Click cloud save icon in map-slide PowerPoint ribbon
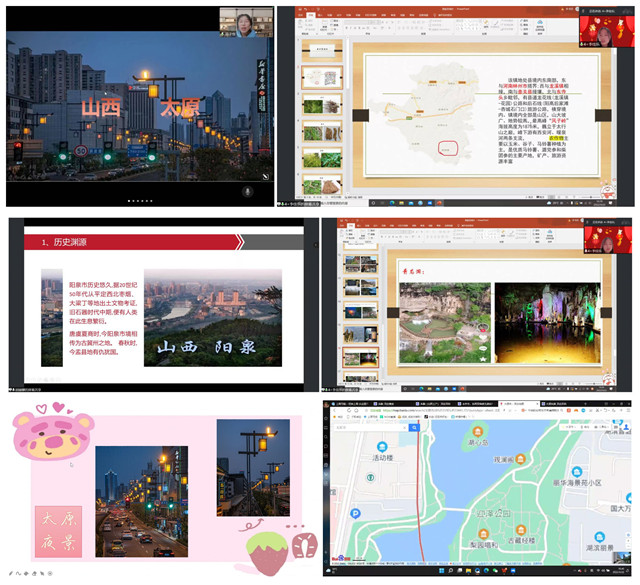This screenshot has height=585, width=640. [540, 23]
